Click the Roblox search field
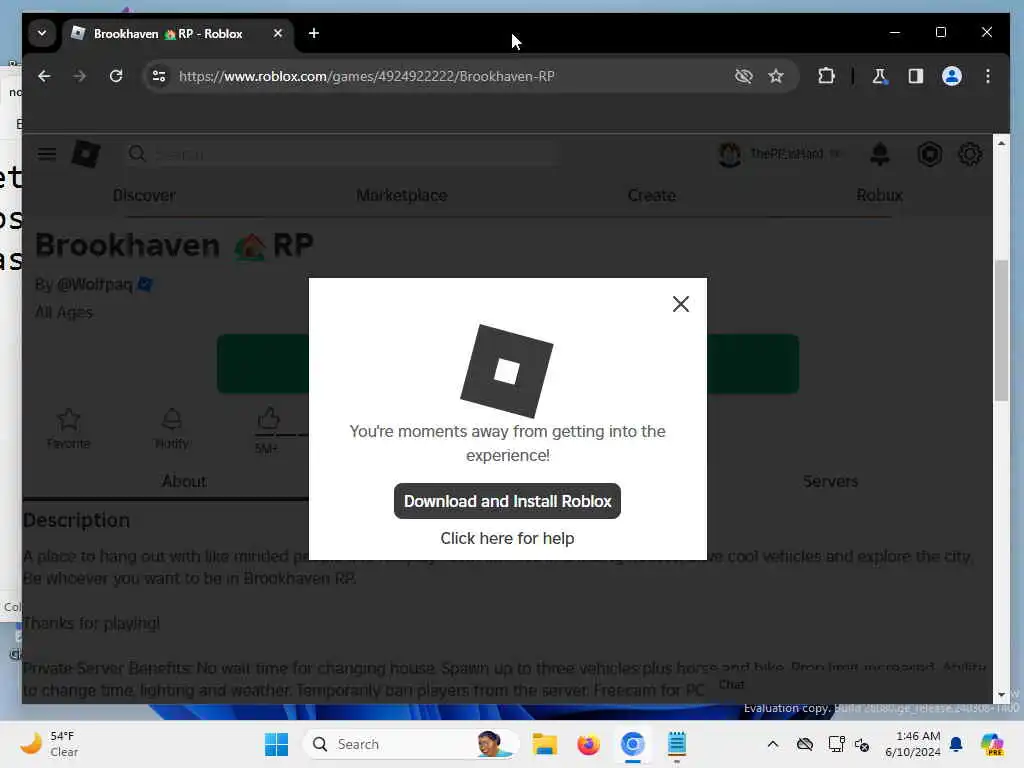This screenshot has height=768, width=1024. 340,154
